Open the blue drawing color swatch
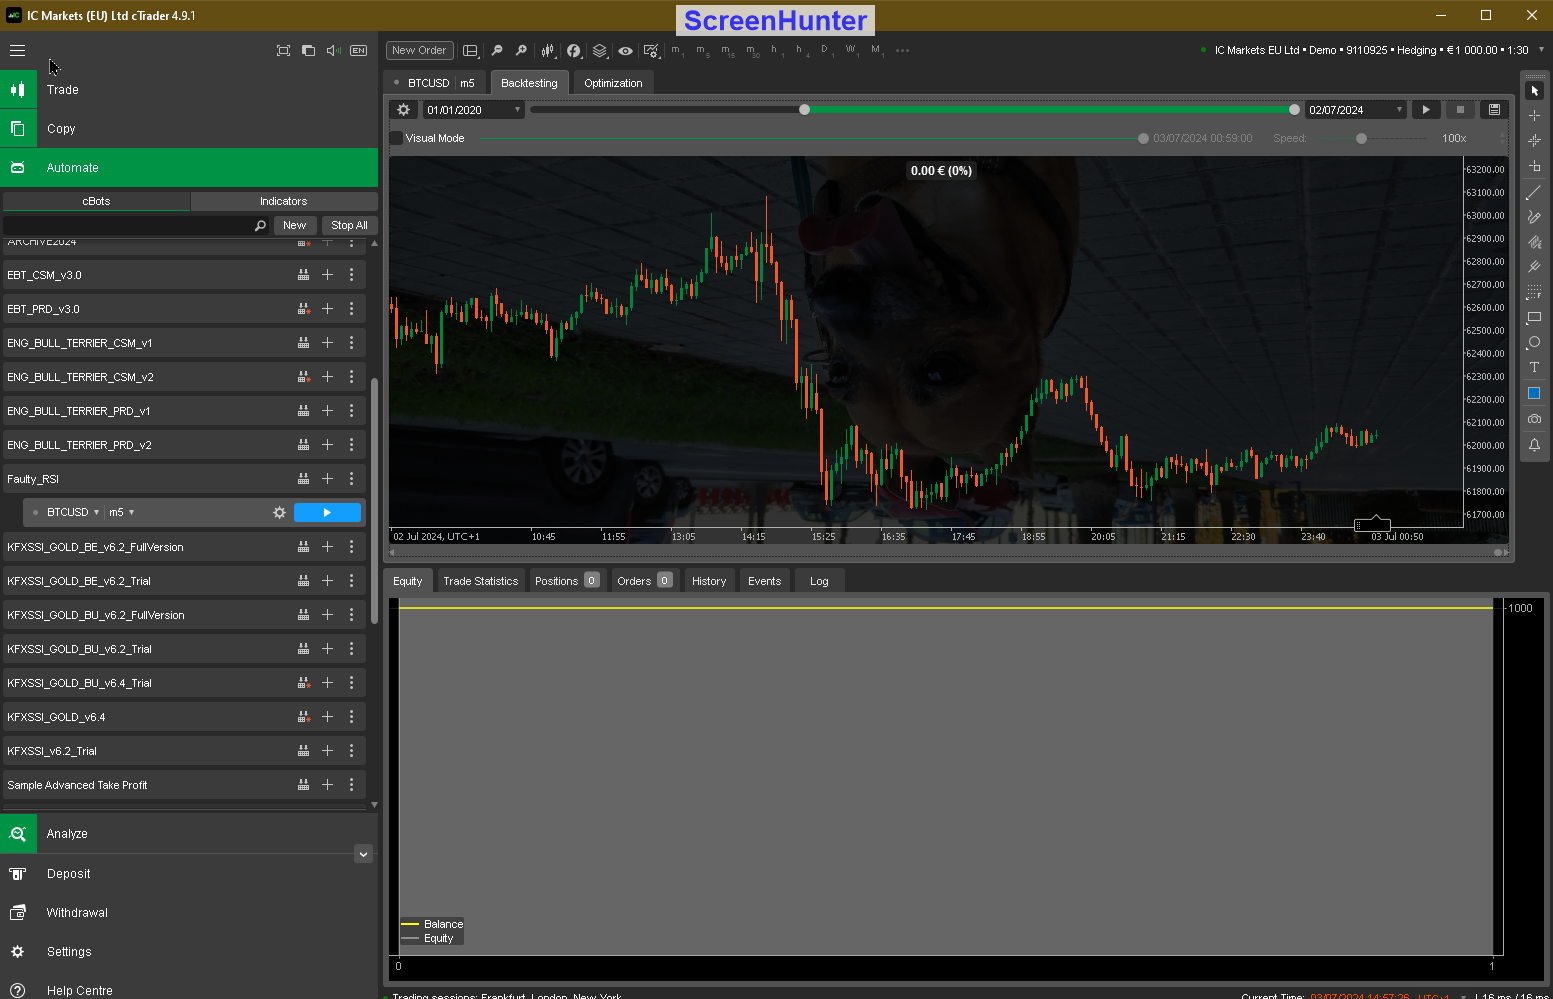This screenshot has width=1553, height=999. [x=1534, y=393]
